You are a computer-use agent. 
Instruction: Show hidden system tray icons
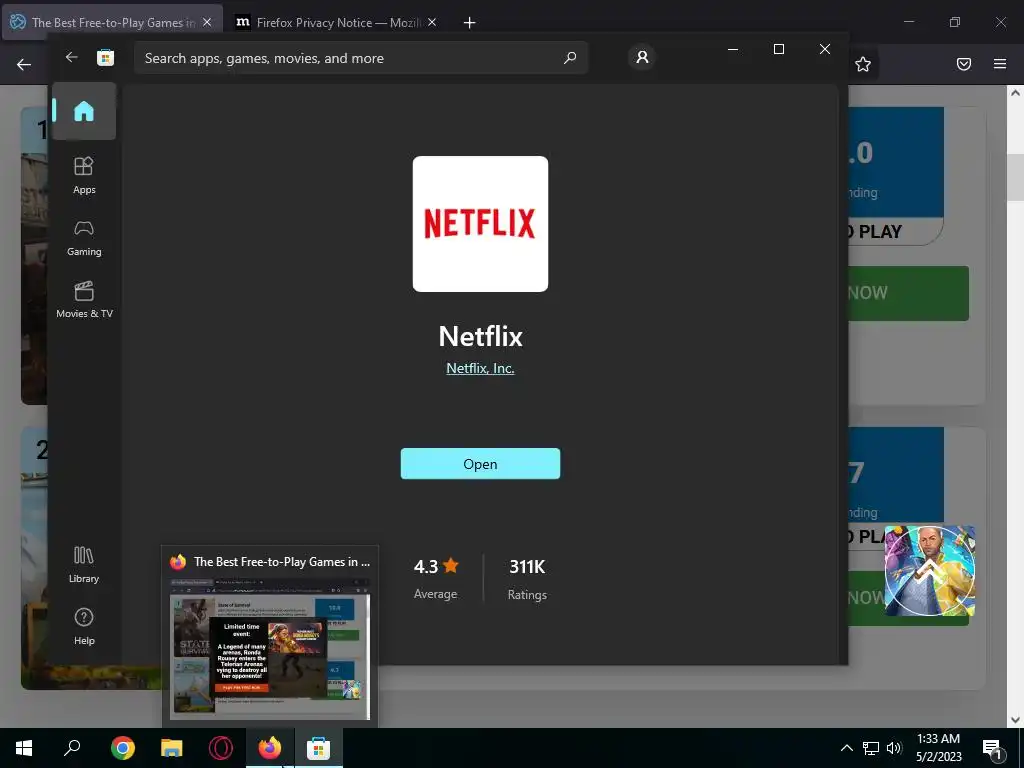coord(846,748)
